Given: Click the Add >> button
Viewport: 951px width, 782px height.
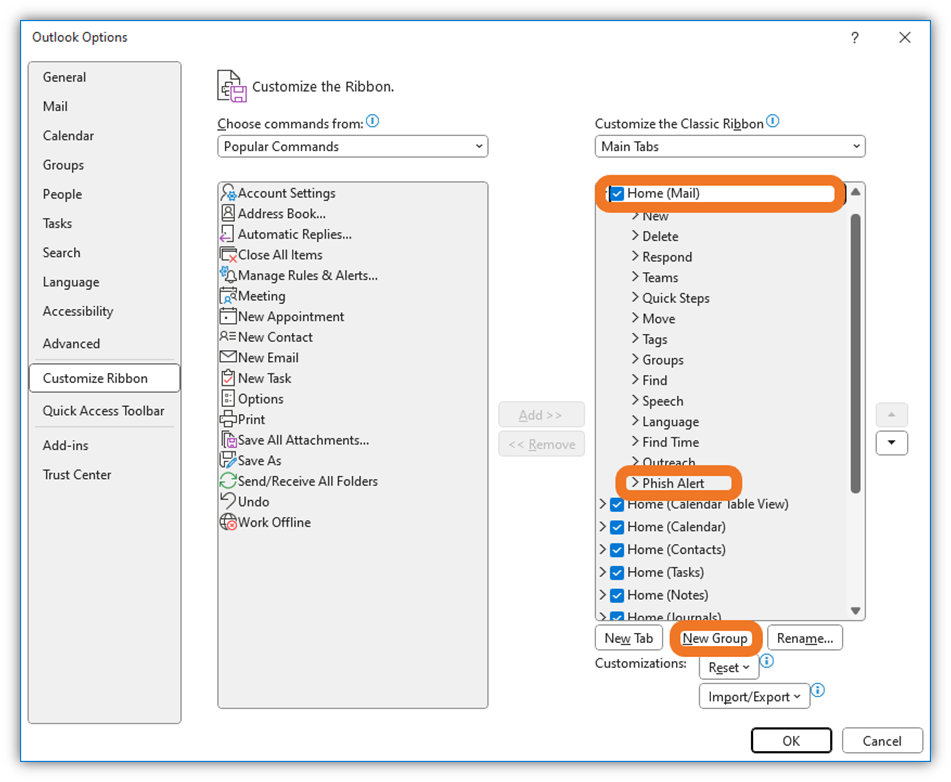Looking at the screenshot, I should 541,415.
